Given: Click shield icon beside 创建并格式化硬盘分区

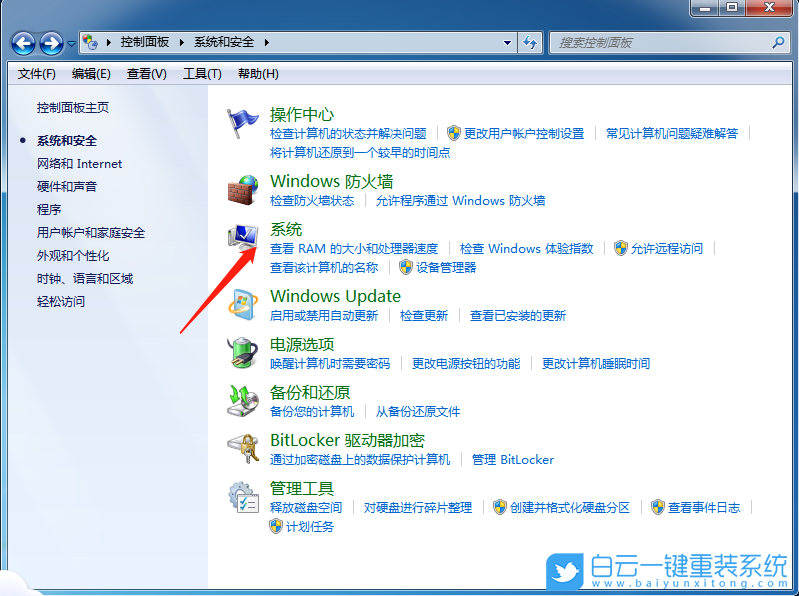Looking at the screenshot, I should (500, 507).
